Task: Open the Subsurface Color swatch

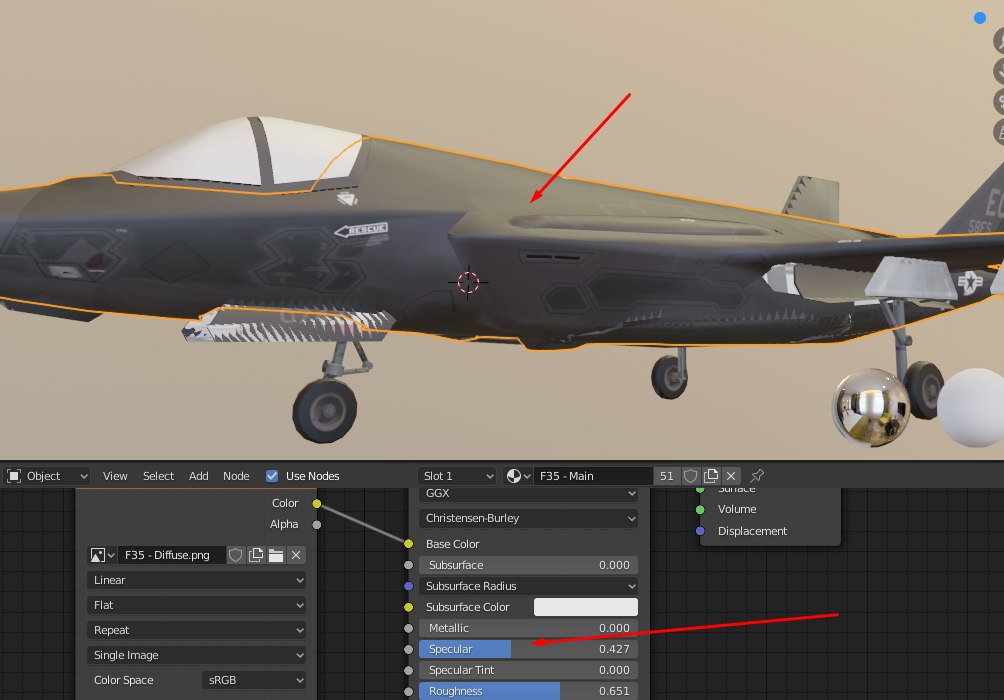Action: [586, 607]
